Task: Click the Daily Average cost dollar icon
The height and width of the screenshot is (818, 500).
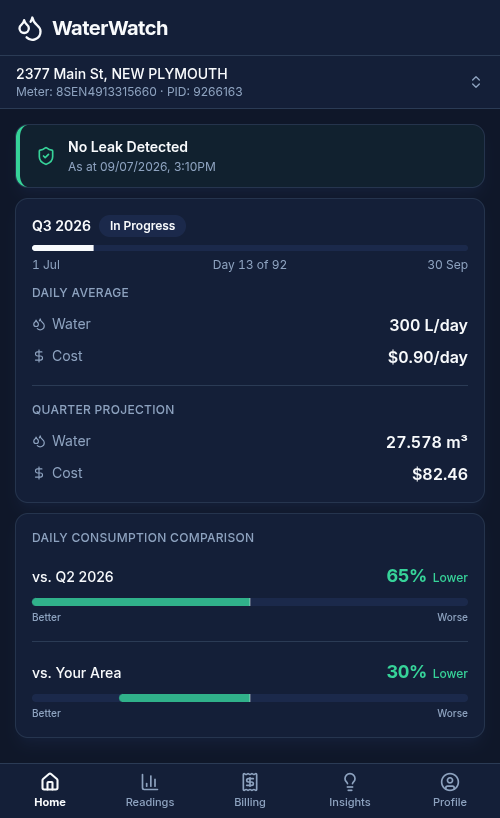Action: pyautogui.click(x=39, y=356)
